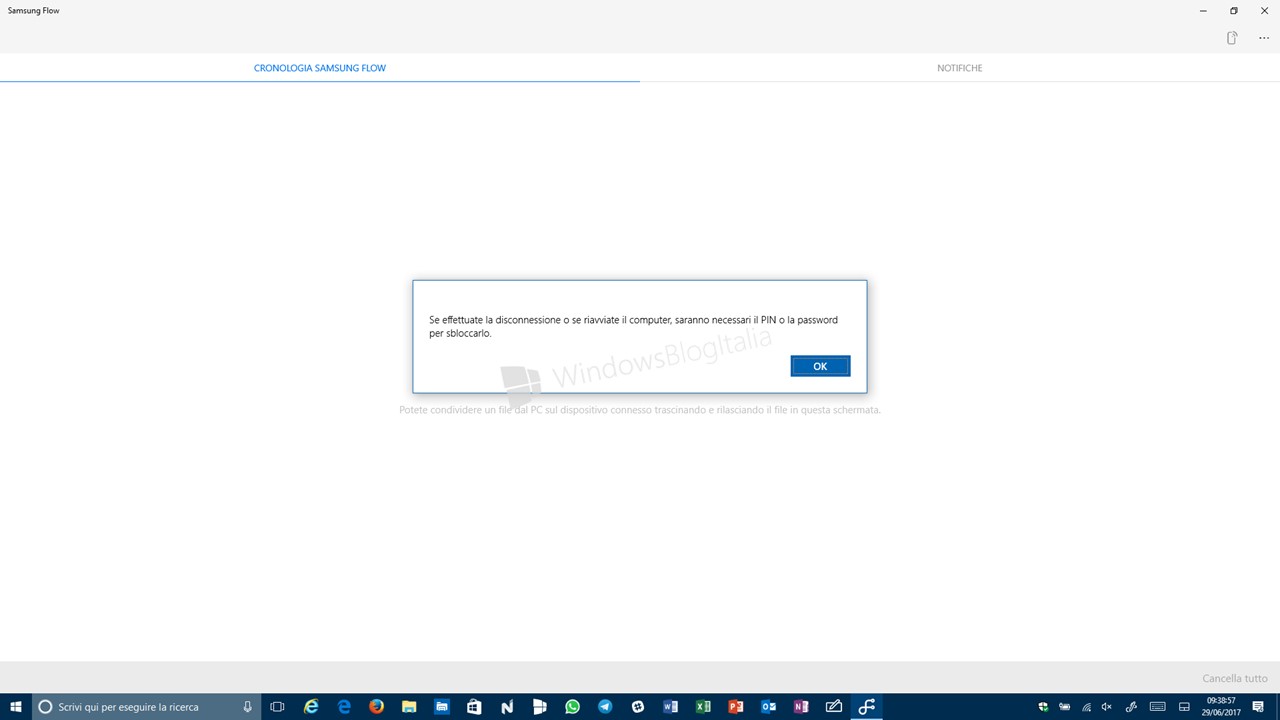Open File Explorer from the taskbar

pyautogui.click(x=409, y=707)
